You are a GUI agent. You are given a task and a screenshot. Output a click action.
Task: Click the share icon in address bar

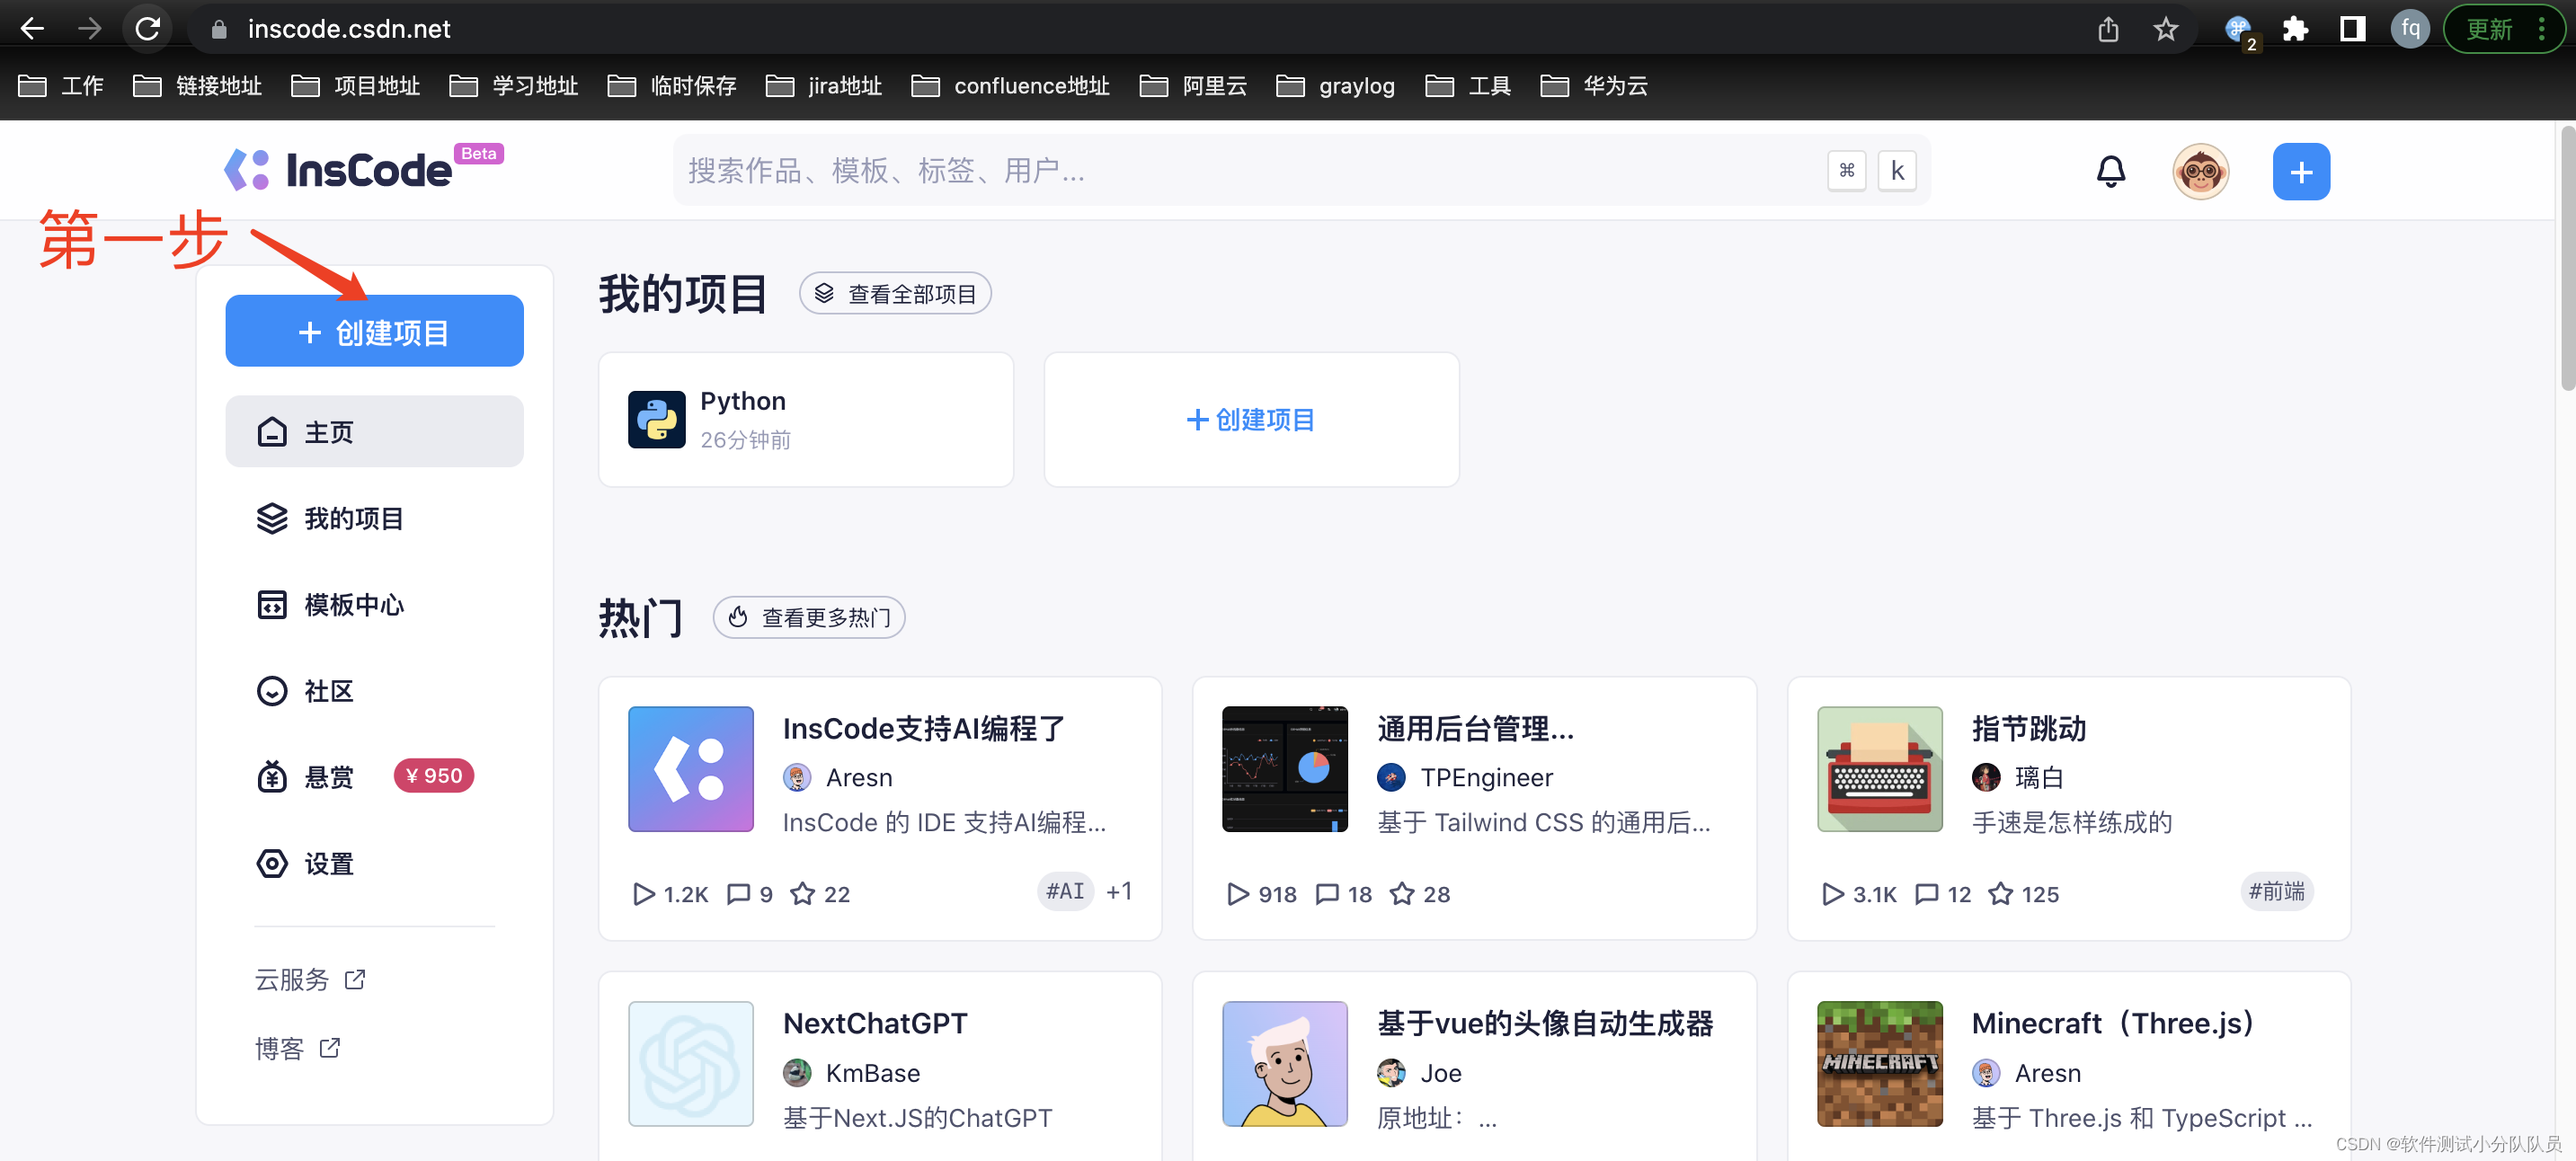(x=2108, y=29)
